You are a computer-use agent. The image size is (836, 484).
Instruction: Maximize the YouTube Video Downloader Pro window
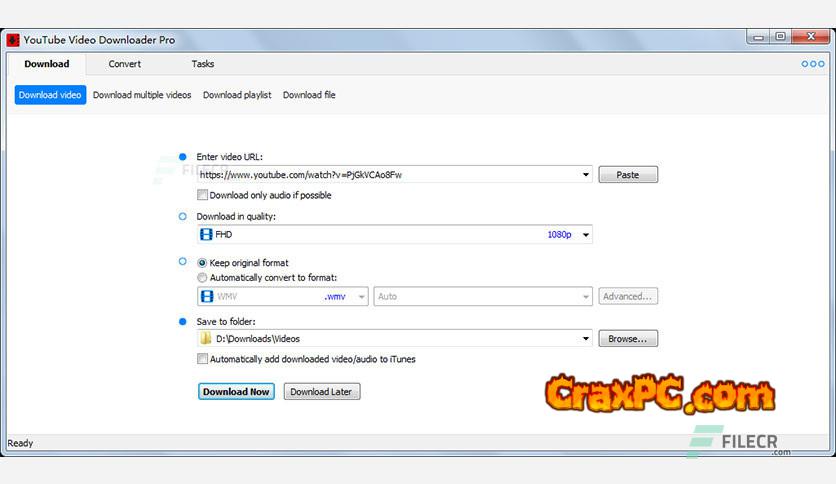tap(781, 37)
